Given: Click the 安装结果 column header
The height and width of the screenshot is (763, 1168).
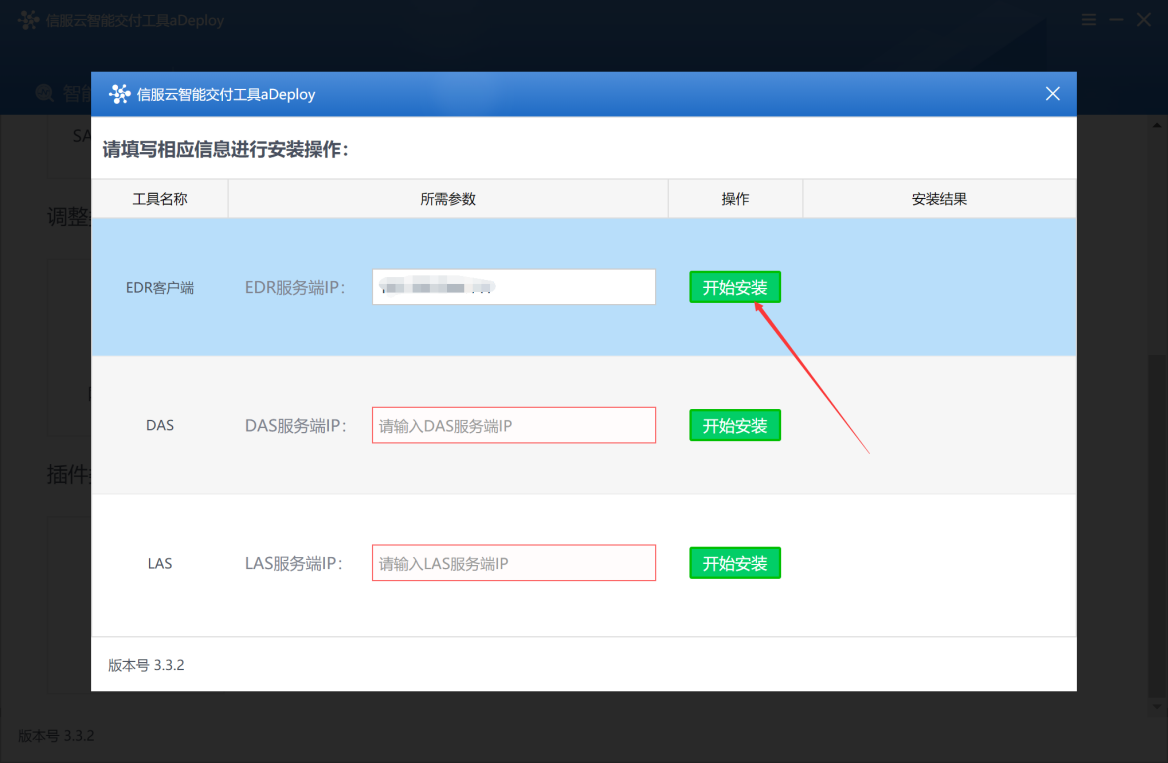Looking at the screenshot, I should pyautogui.click(x=939, y=199).
